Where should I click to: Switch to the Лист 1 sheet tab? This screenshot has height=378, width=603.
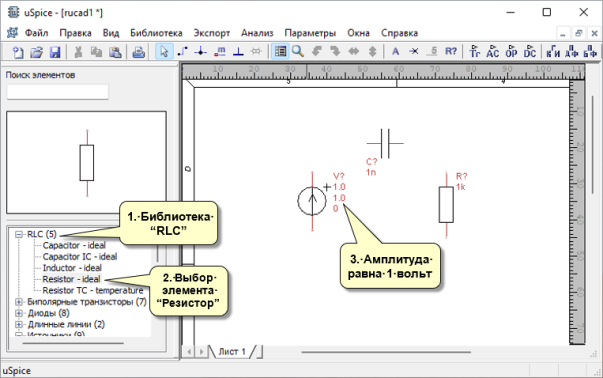tap(232, 351)
